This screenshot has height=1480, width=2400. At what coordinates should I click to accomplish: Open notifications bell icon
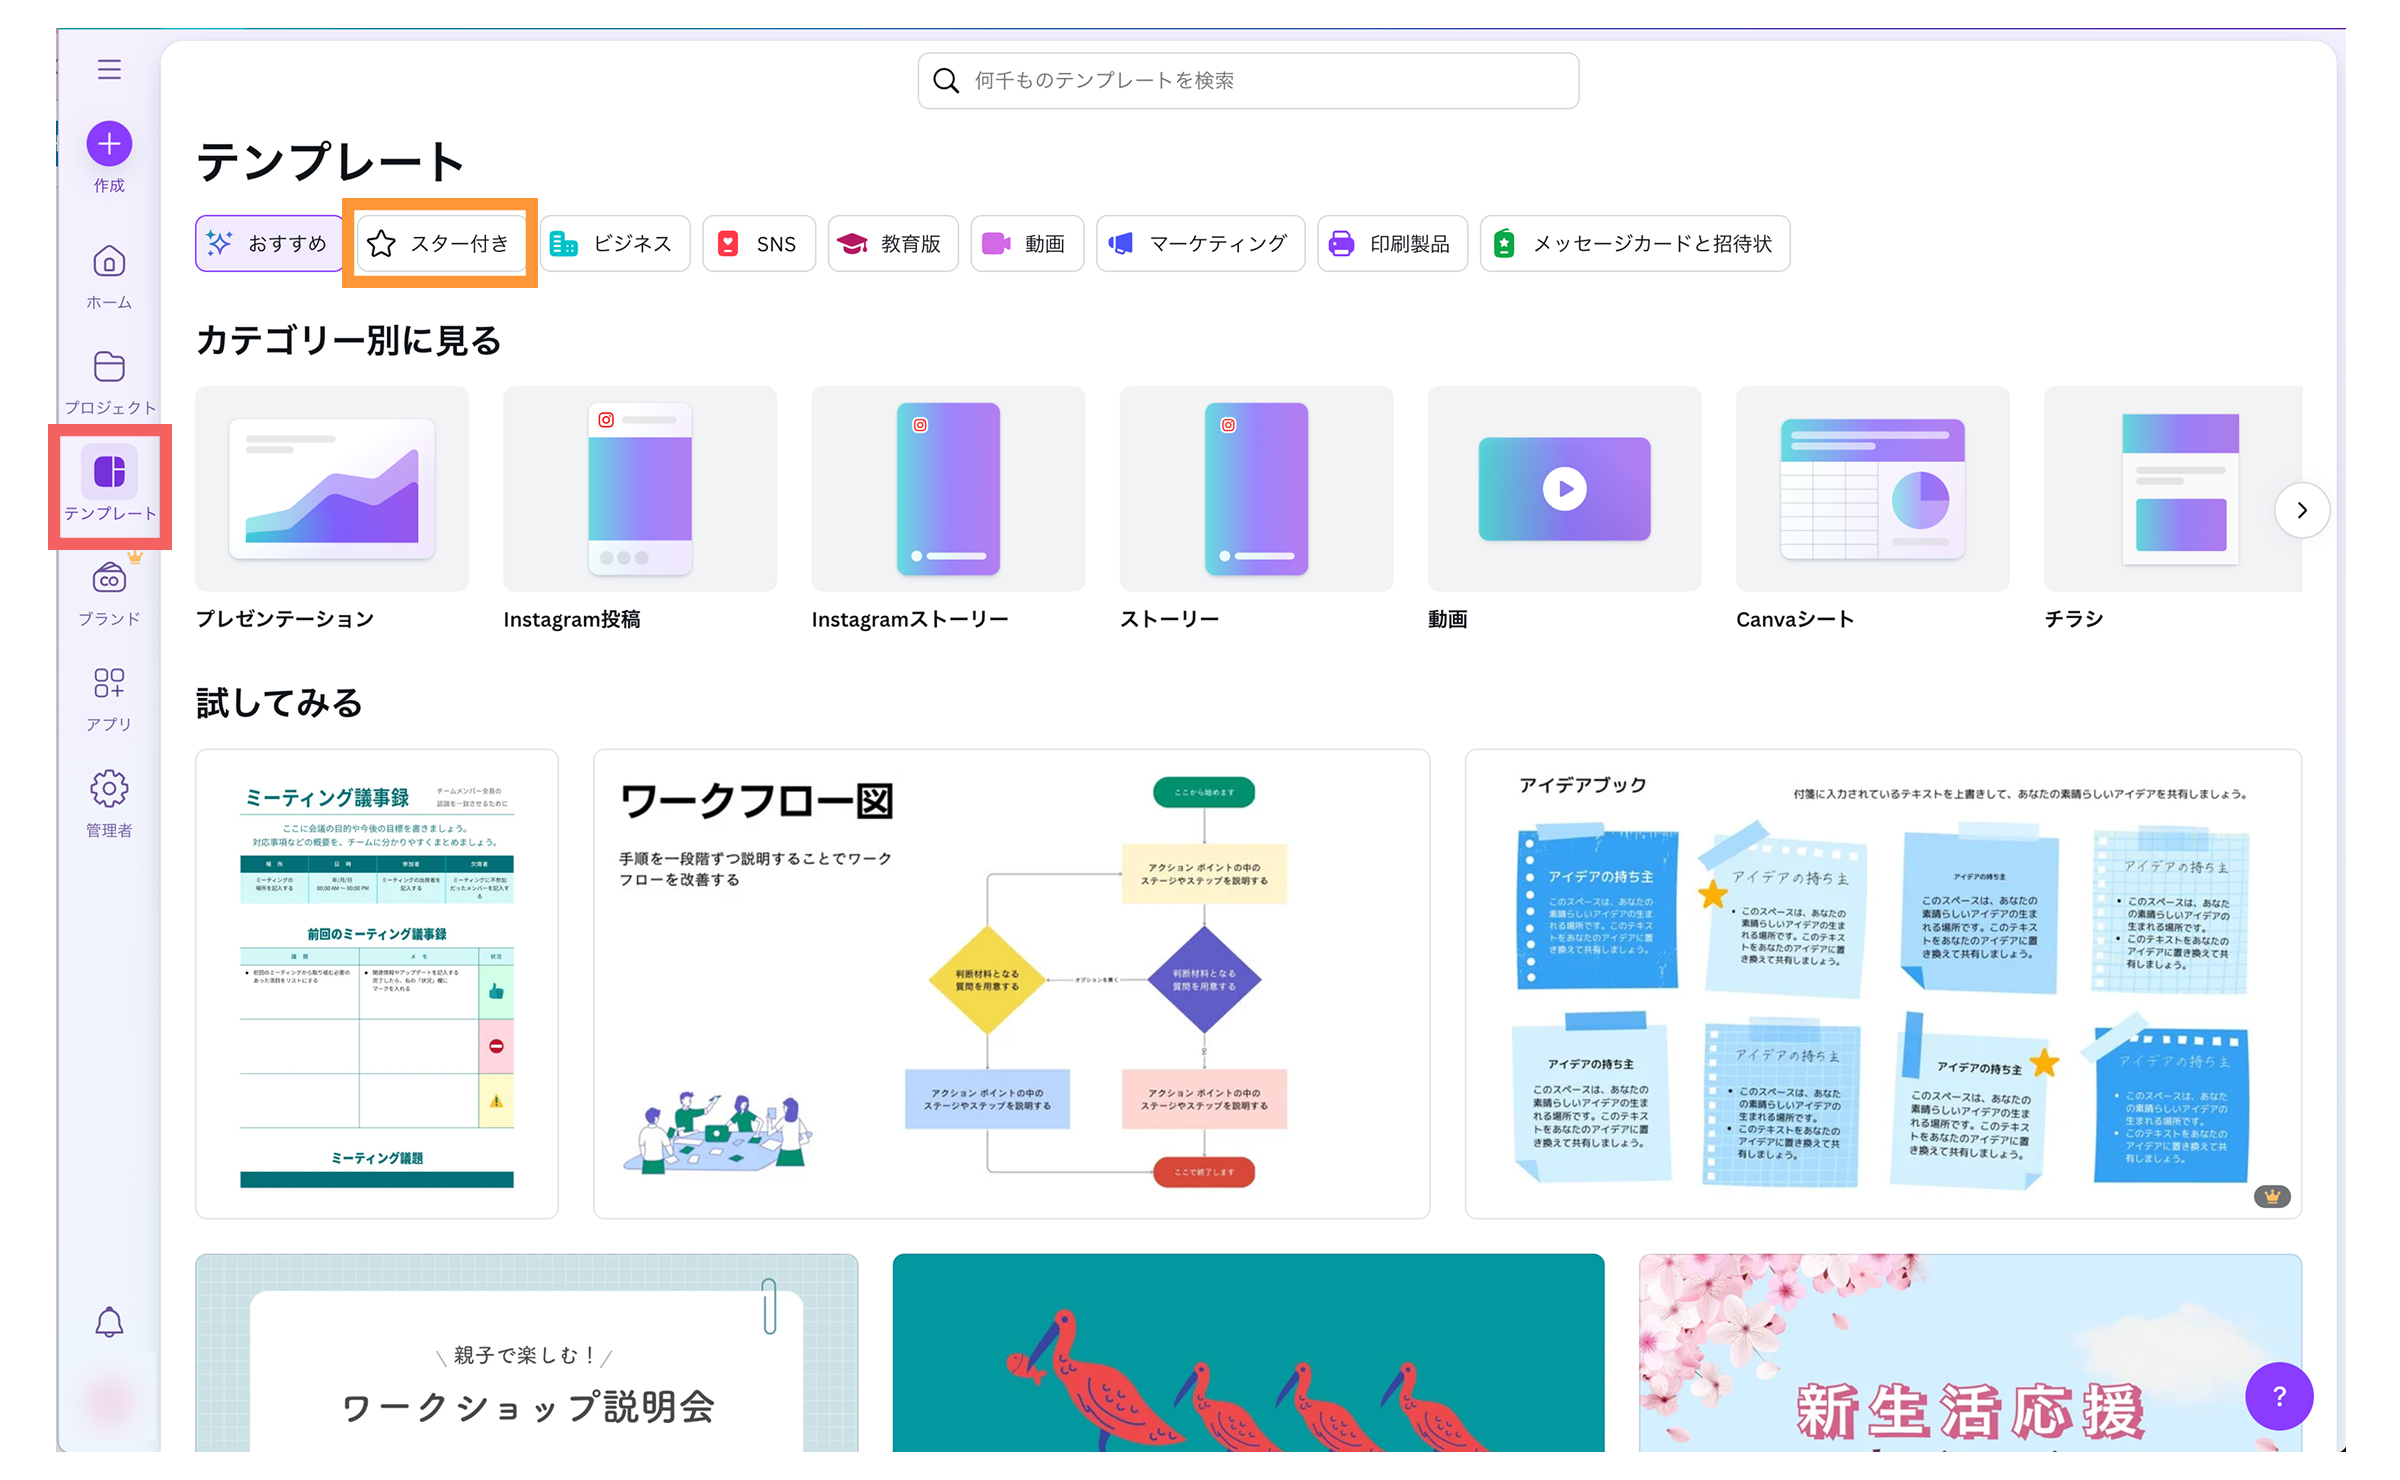[x=109, y=1322]
